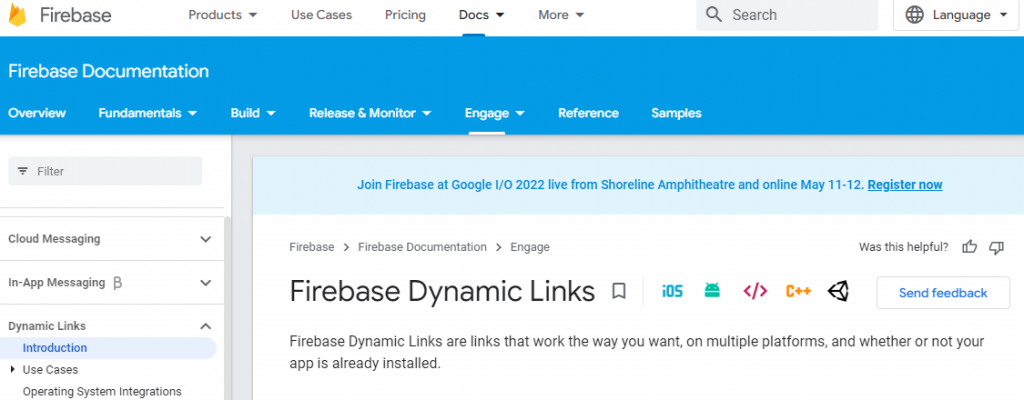Select the Web code platform icon
Screen dimensions: 1024x400
click(x=755, y=292)
